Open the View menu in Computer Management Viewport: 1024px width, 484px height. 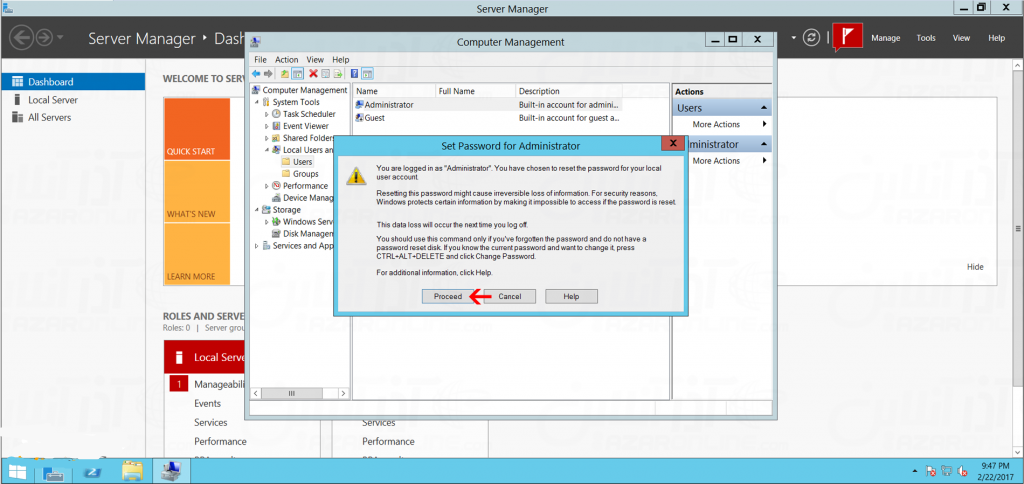315,59
